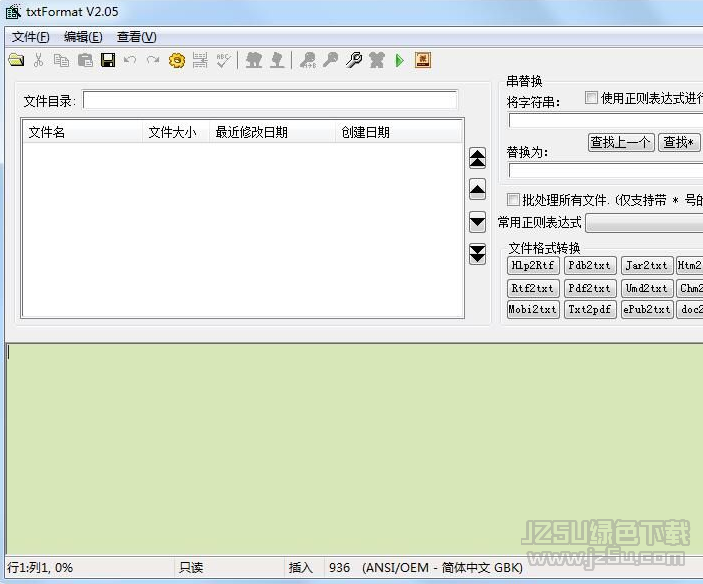Sort by 最近修改日期 column header
The height and width of the screenshot is (584, 703).
pyautogui.click(x=272, y=132)
